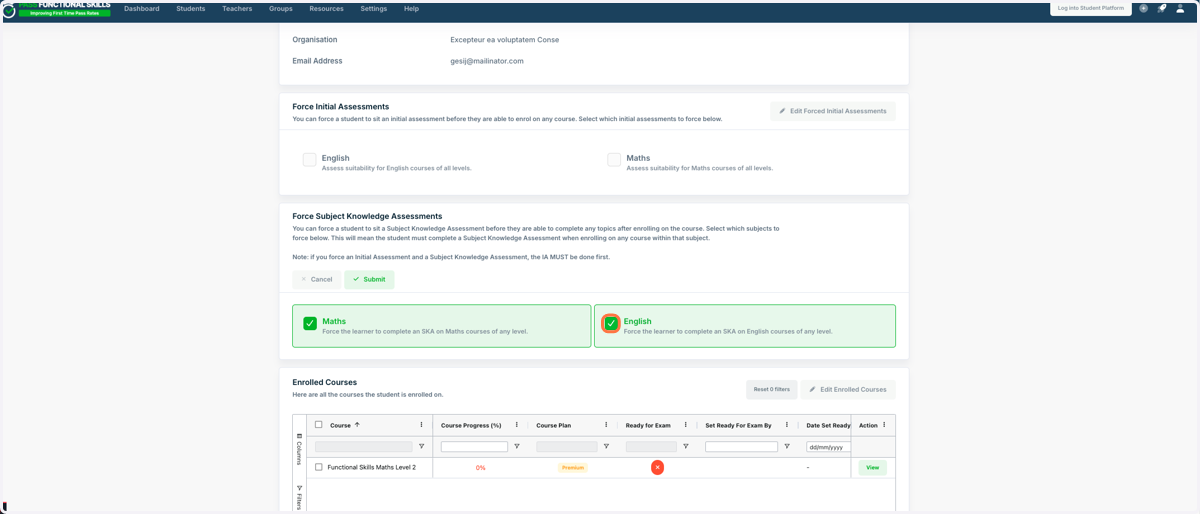The width and height of the screenshot is (1200, 514).
Task: Open the Resources menu
Action: [x=326, y=9]
